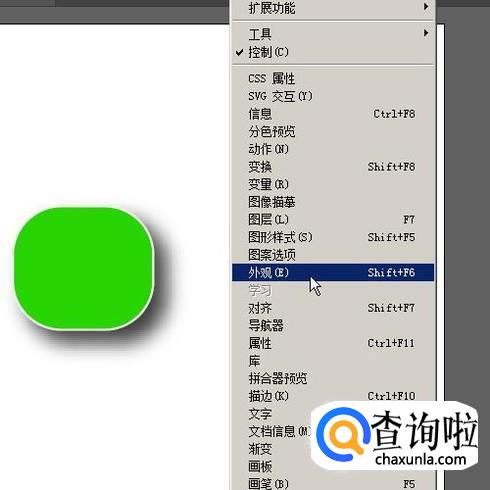
Task: Choose 拼合器预览 flattener preview entry
Action: (x=333, y=378)
